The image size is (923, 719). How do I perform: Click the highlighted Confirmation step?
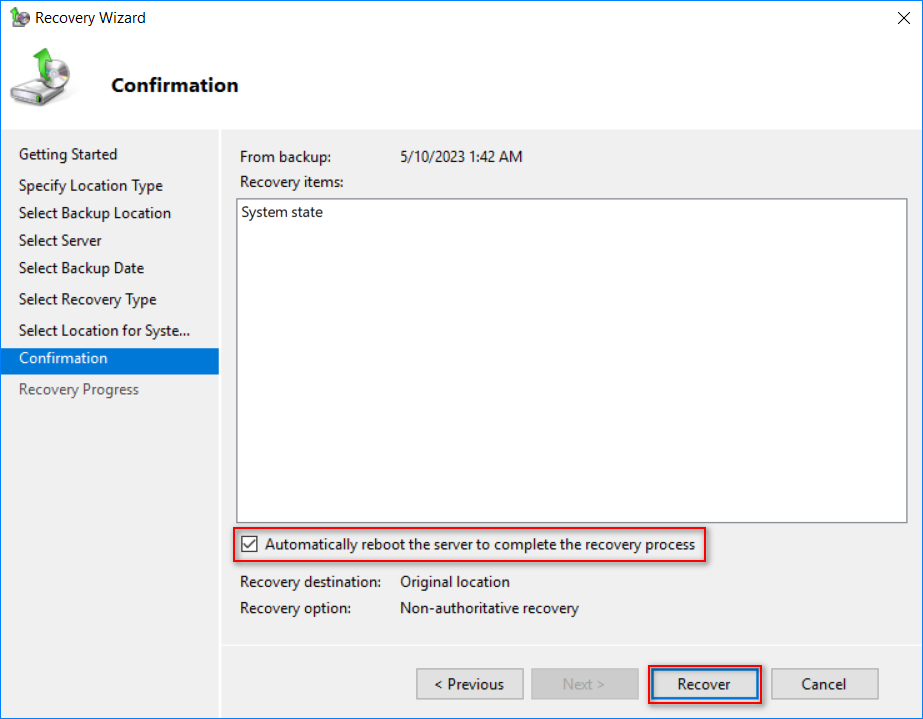pyautogui.click(x=109, y=359)
